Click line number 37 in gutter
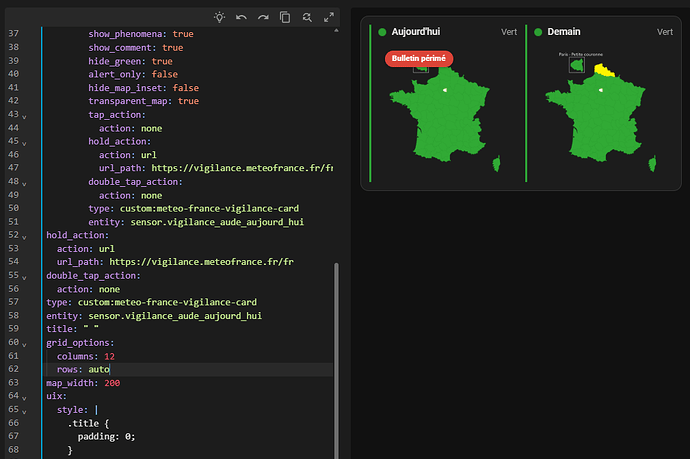Screen dimensions: 690x459 [x=14, y=33]
